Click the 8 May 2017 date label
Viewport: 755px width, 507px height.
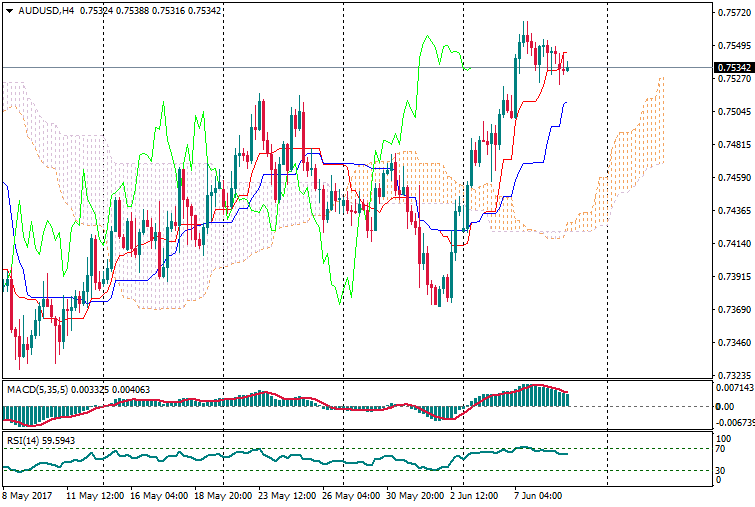[27, 496]
